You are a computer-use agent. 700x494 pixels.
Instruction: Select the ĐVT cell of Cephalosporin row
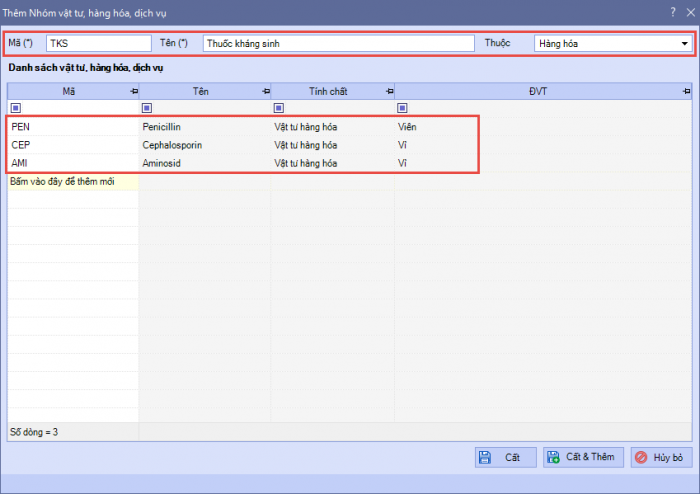click(436, 145)
